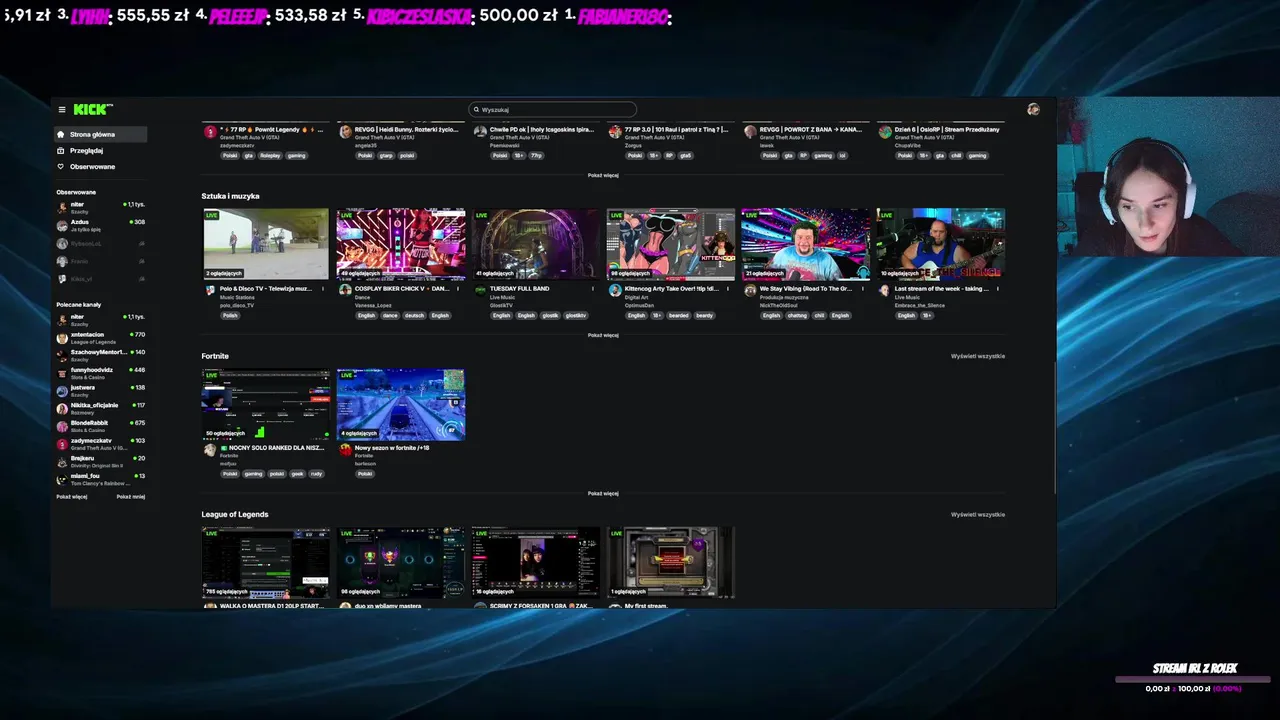Focus the Wyszukaj search field
The width and height of the screenshot is (1280, 720).
click(553, 110)
